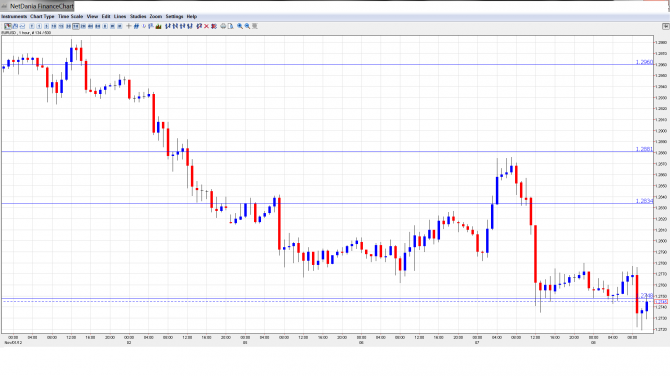Click the 1.2960 horizontal line label
670x376 pixels.
(x=644, y=62)
